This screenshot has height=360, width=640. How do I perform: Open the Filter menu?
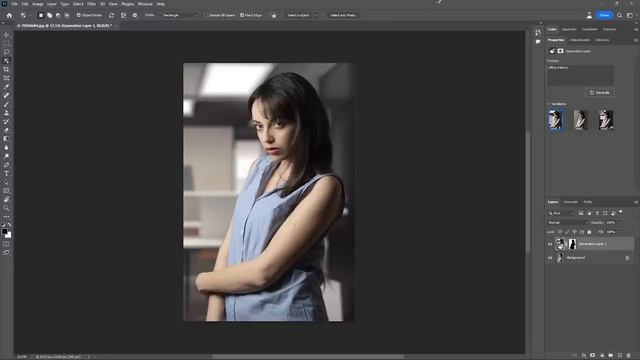[91, 4]
